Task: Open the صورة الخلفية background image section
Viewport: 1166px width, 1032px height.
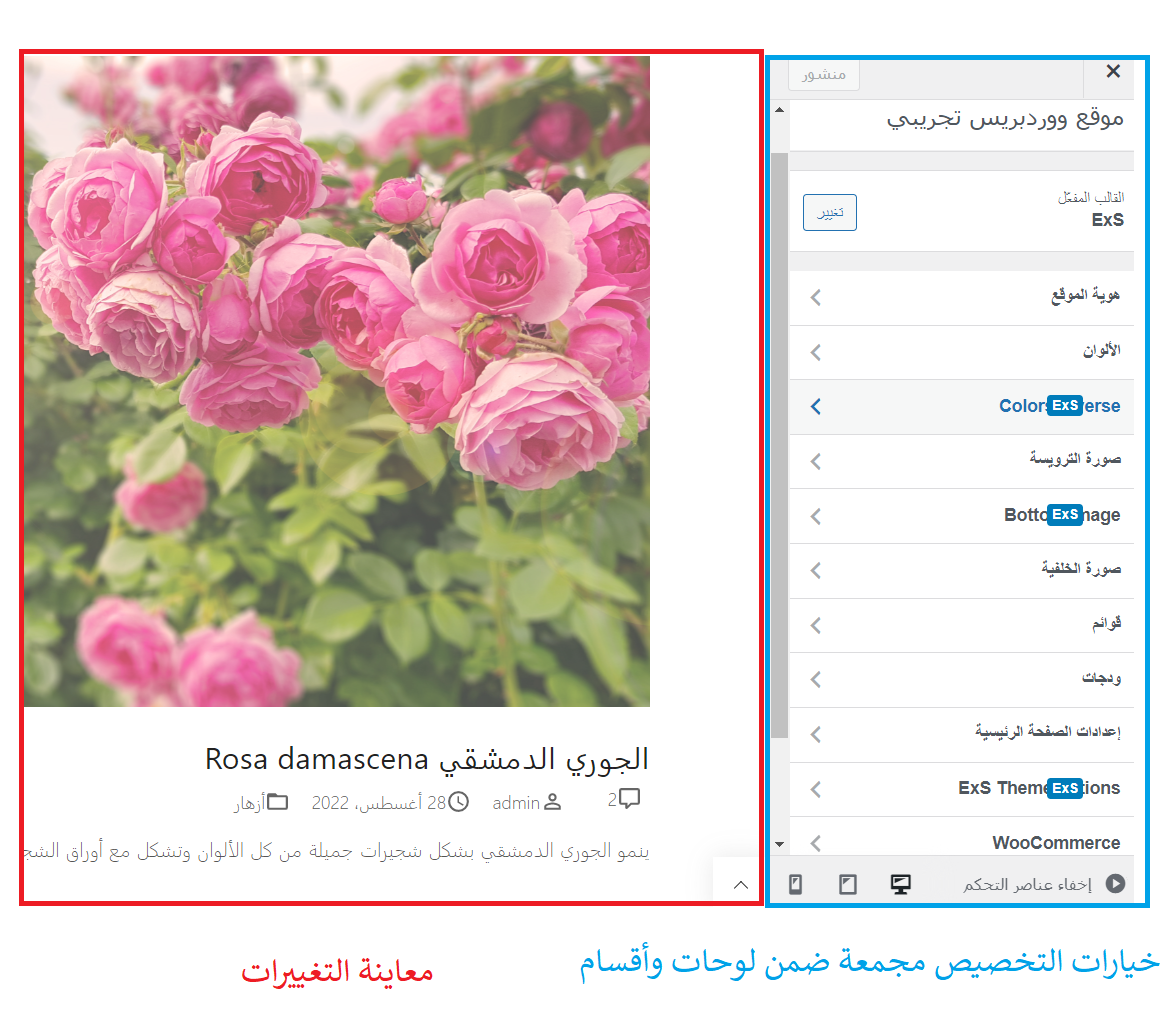Action: coord(962,570)
